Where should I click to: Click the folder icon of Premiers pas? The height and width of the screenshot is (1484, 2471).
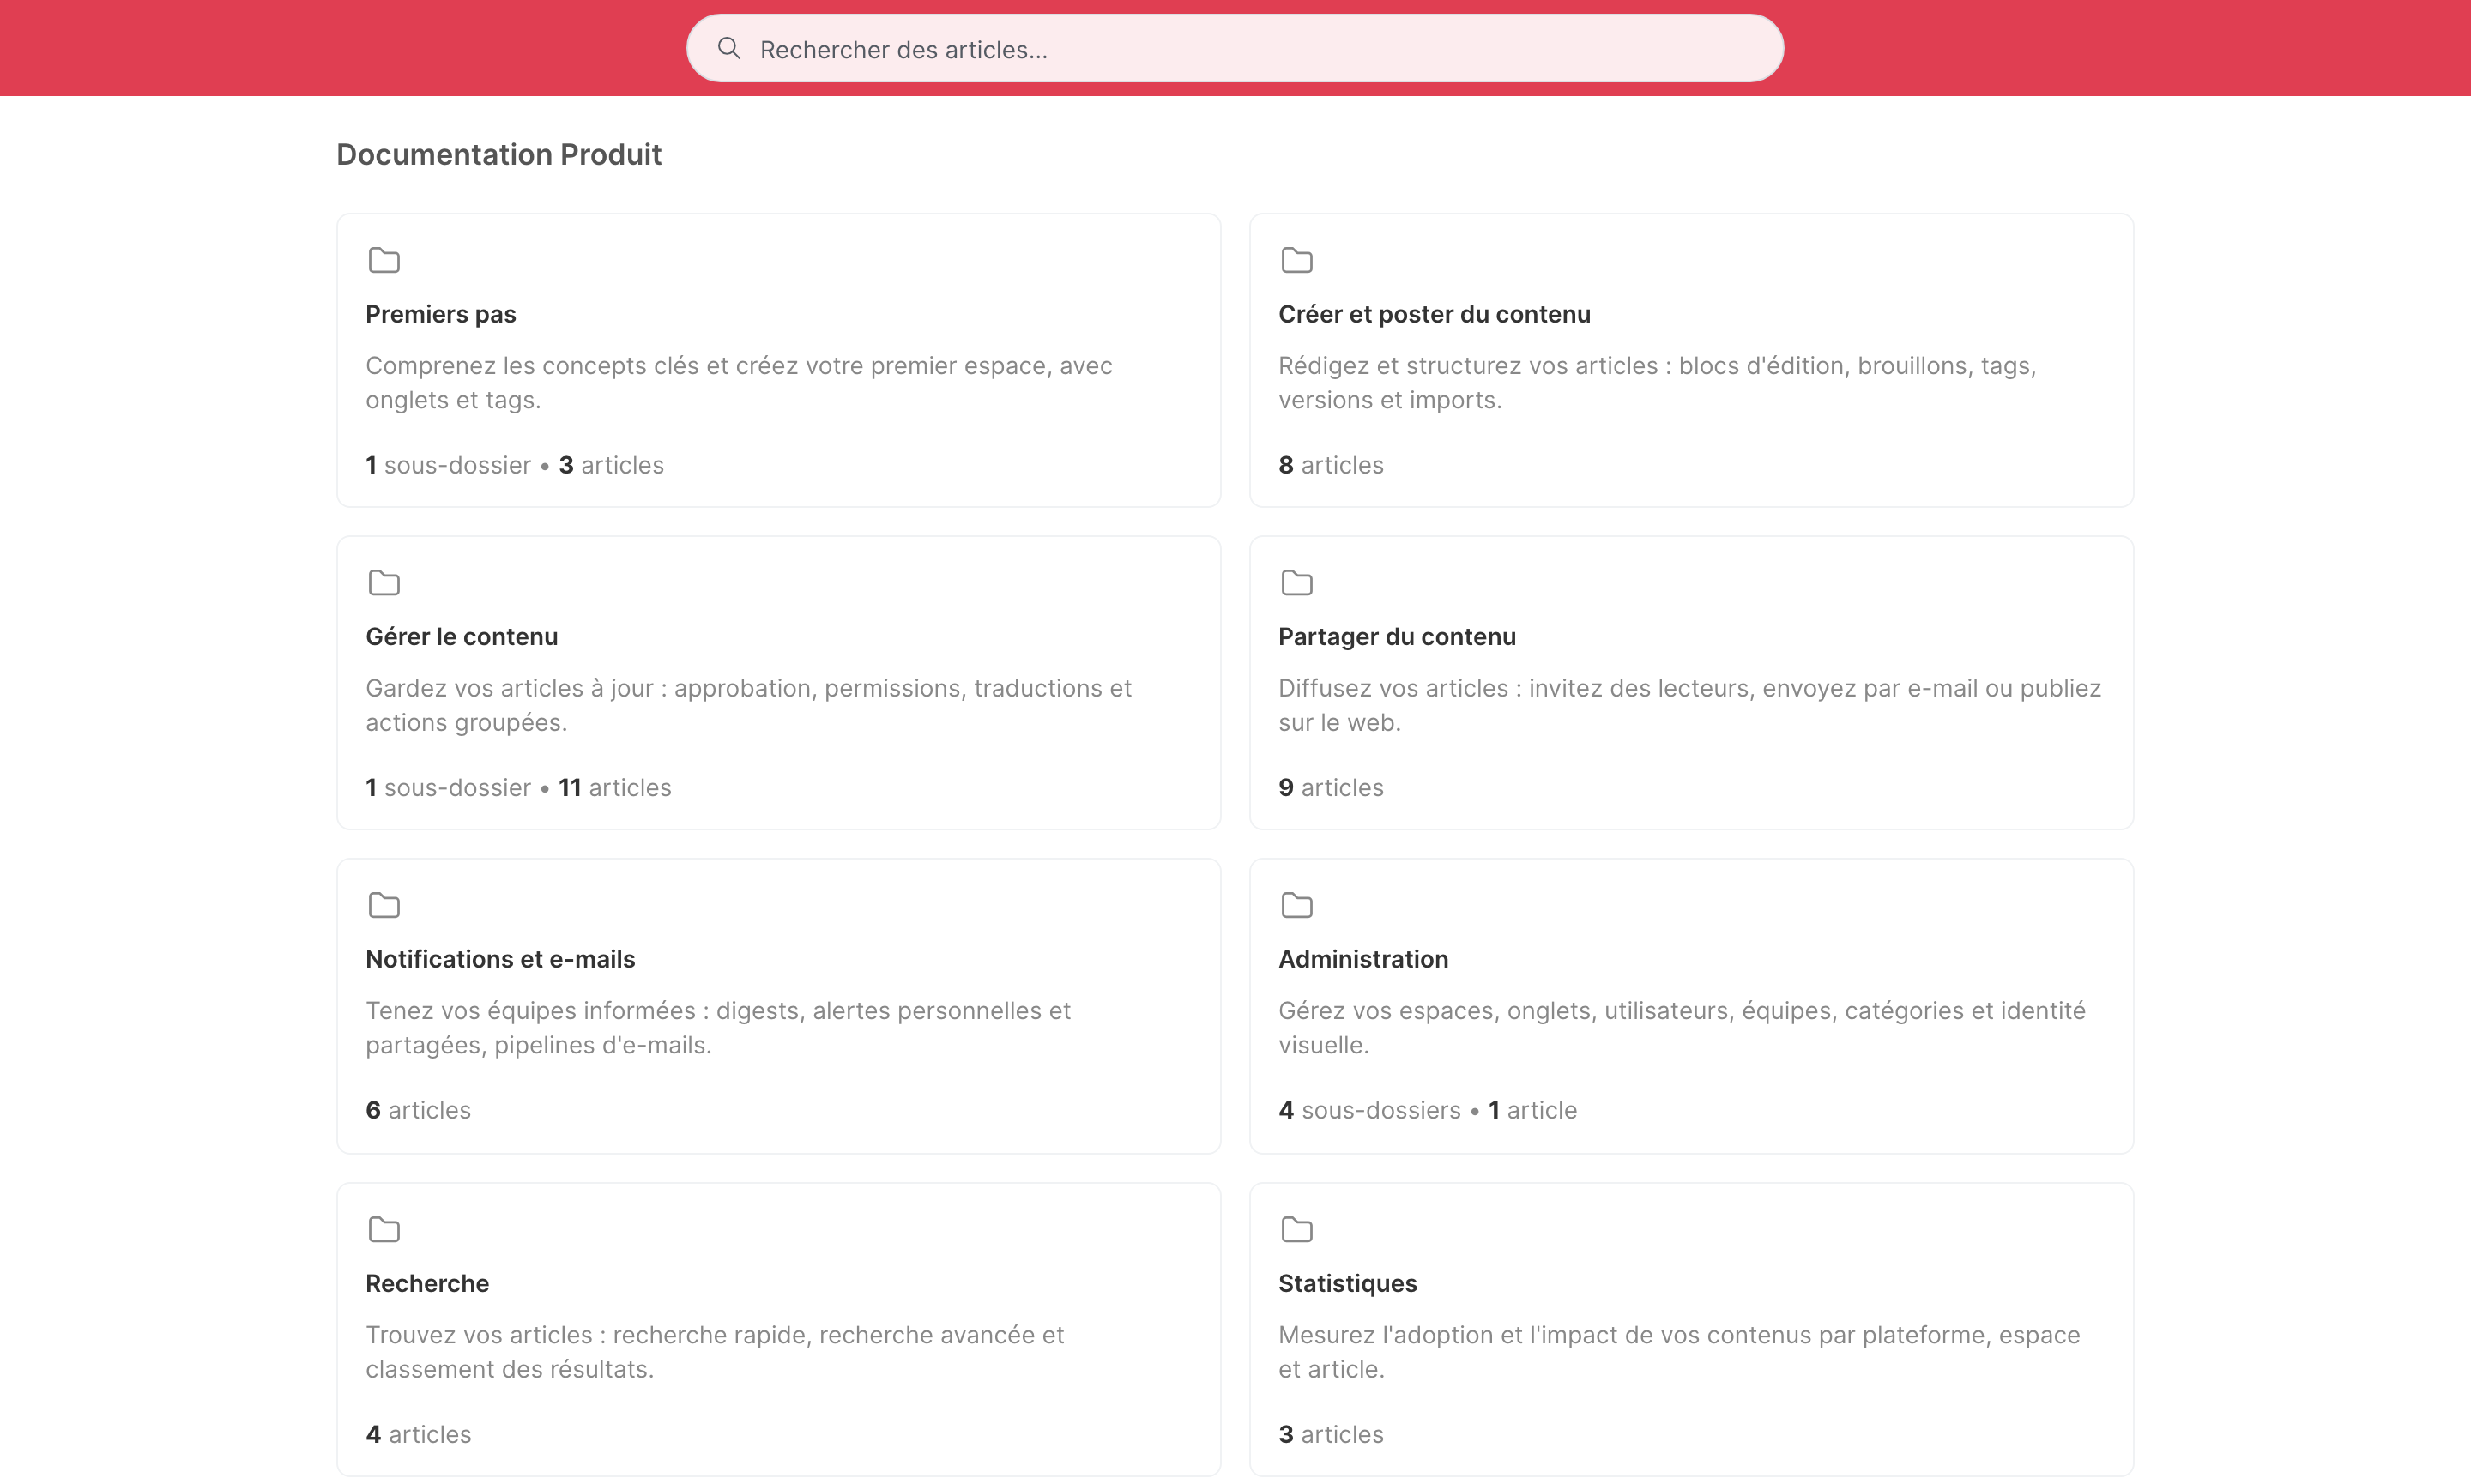click(384, 260)
